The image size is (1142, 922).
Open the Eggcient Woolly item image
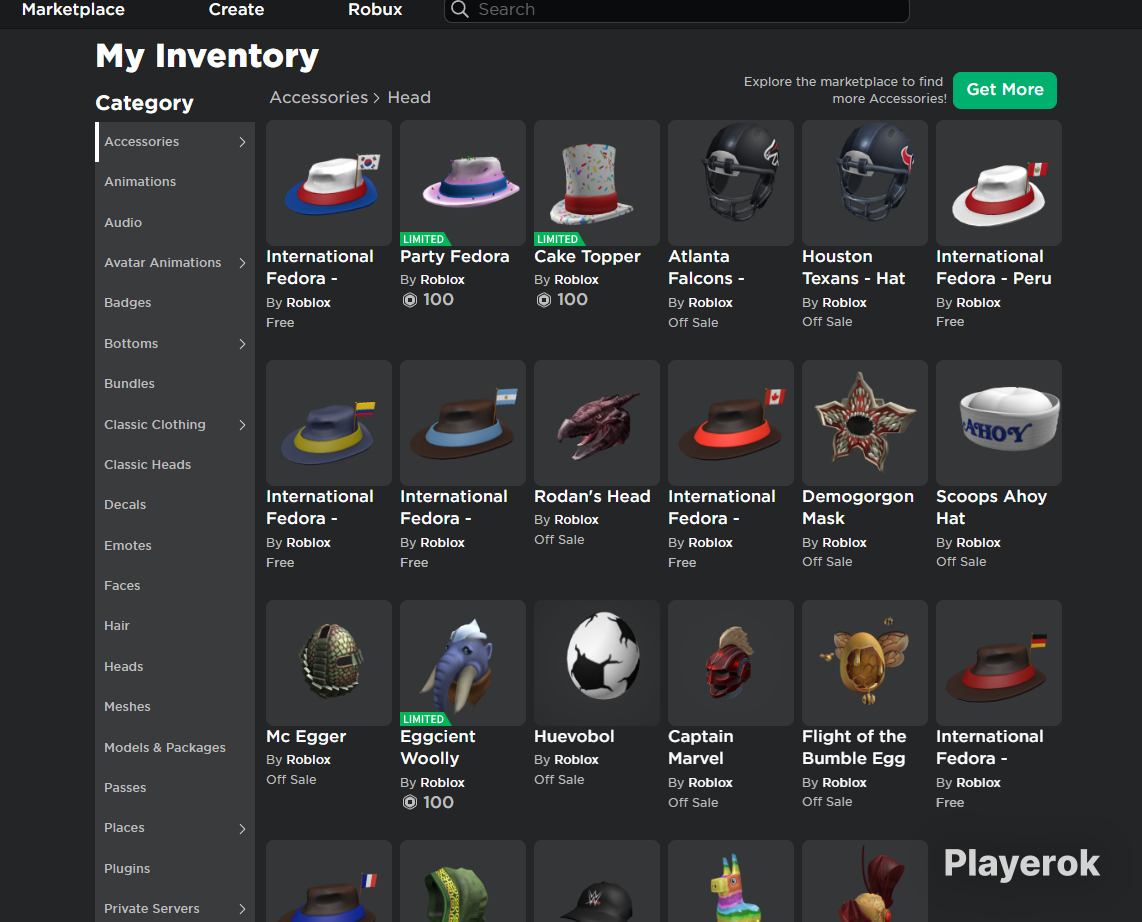coord(463,663)
